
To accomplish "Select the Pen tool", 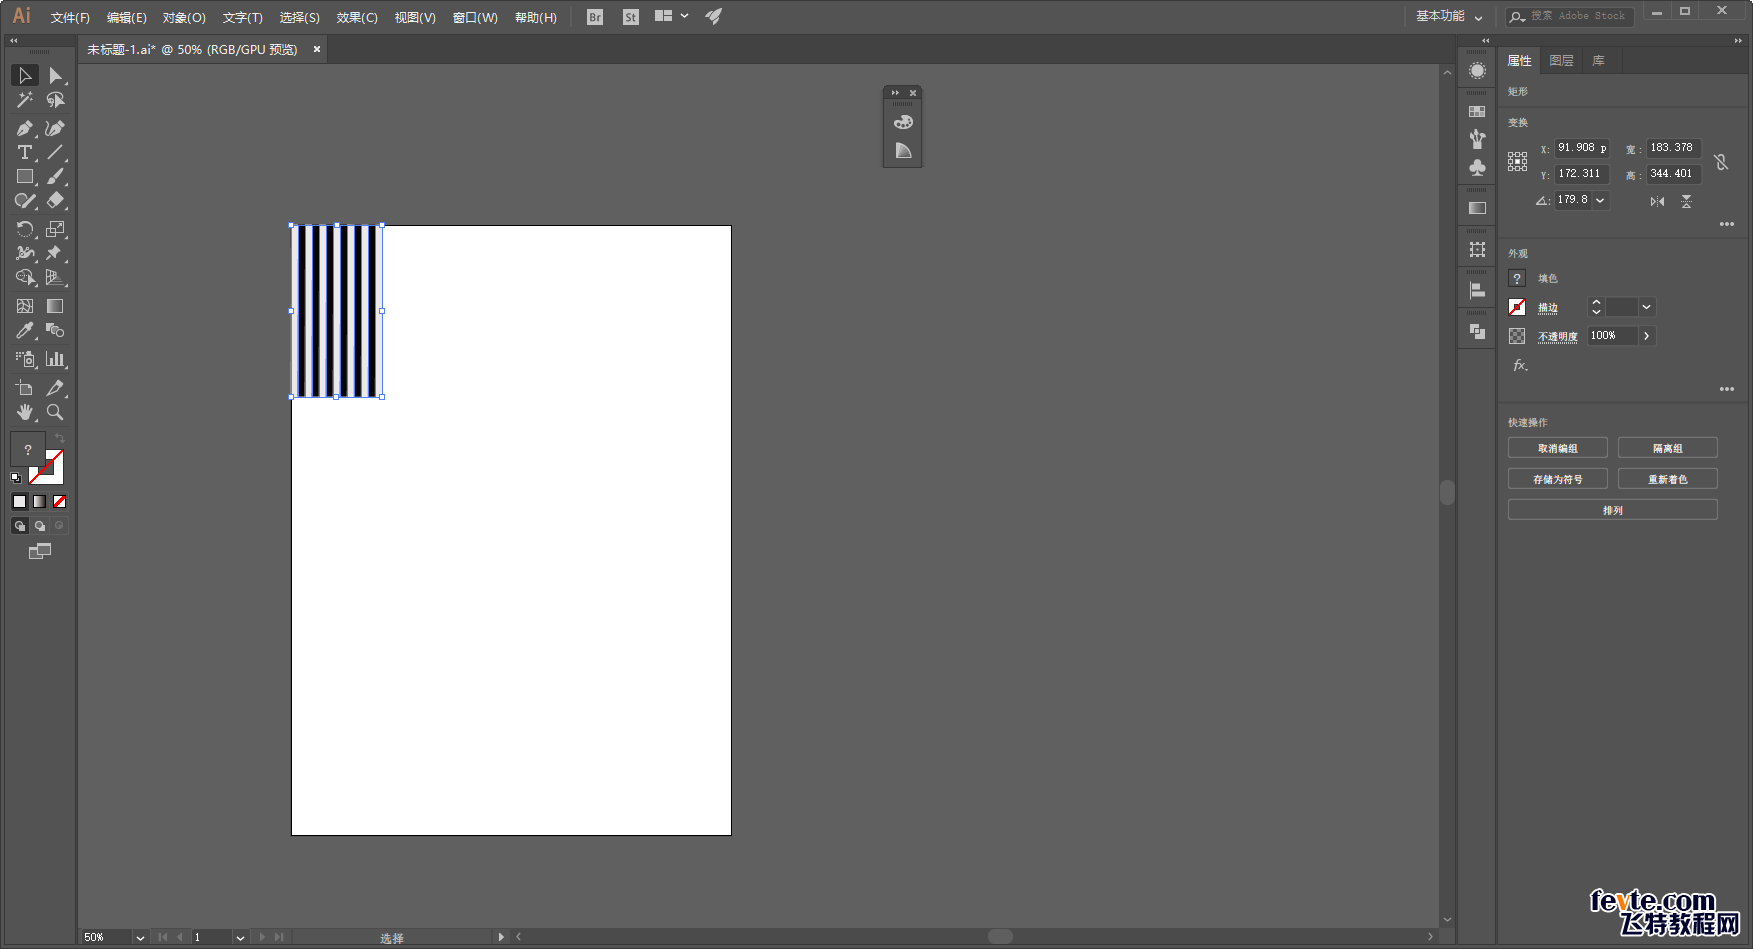I will tap(25, 128).
